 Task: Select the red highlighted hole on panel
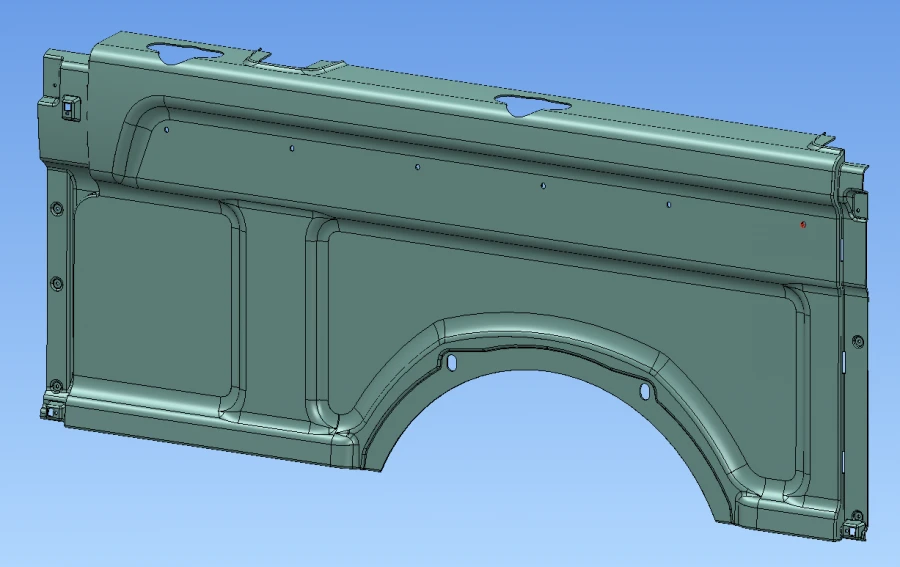click(803, 226)
